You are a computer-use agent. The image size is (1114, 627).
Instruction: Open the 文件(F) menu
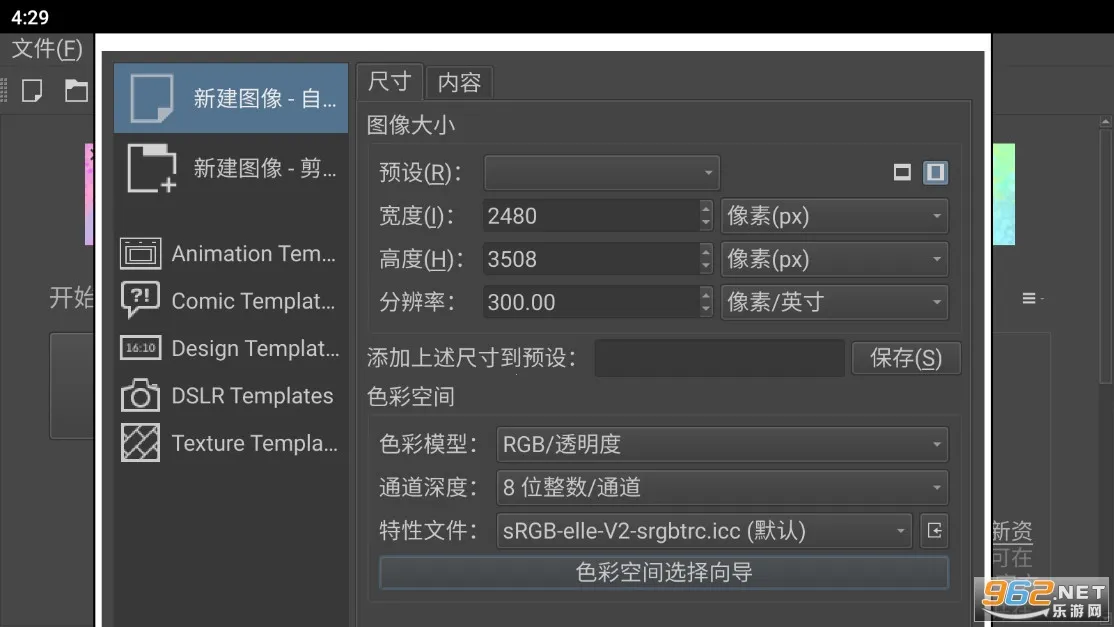(47, 48)
